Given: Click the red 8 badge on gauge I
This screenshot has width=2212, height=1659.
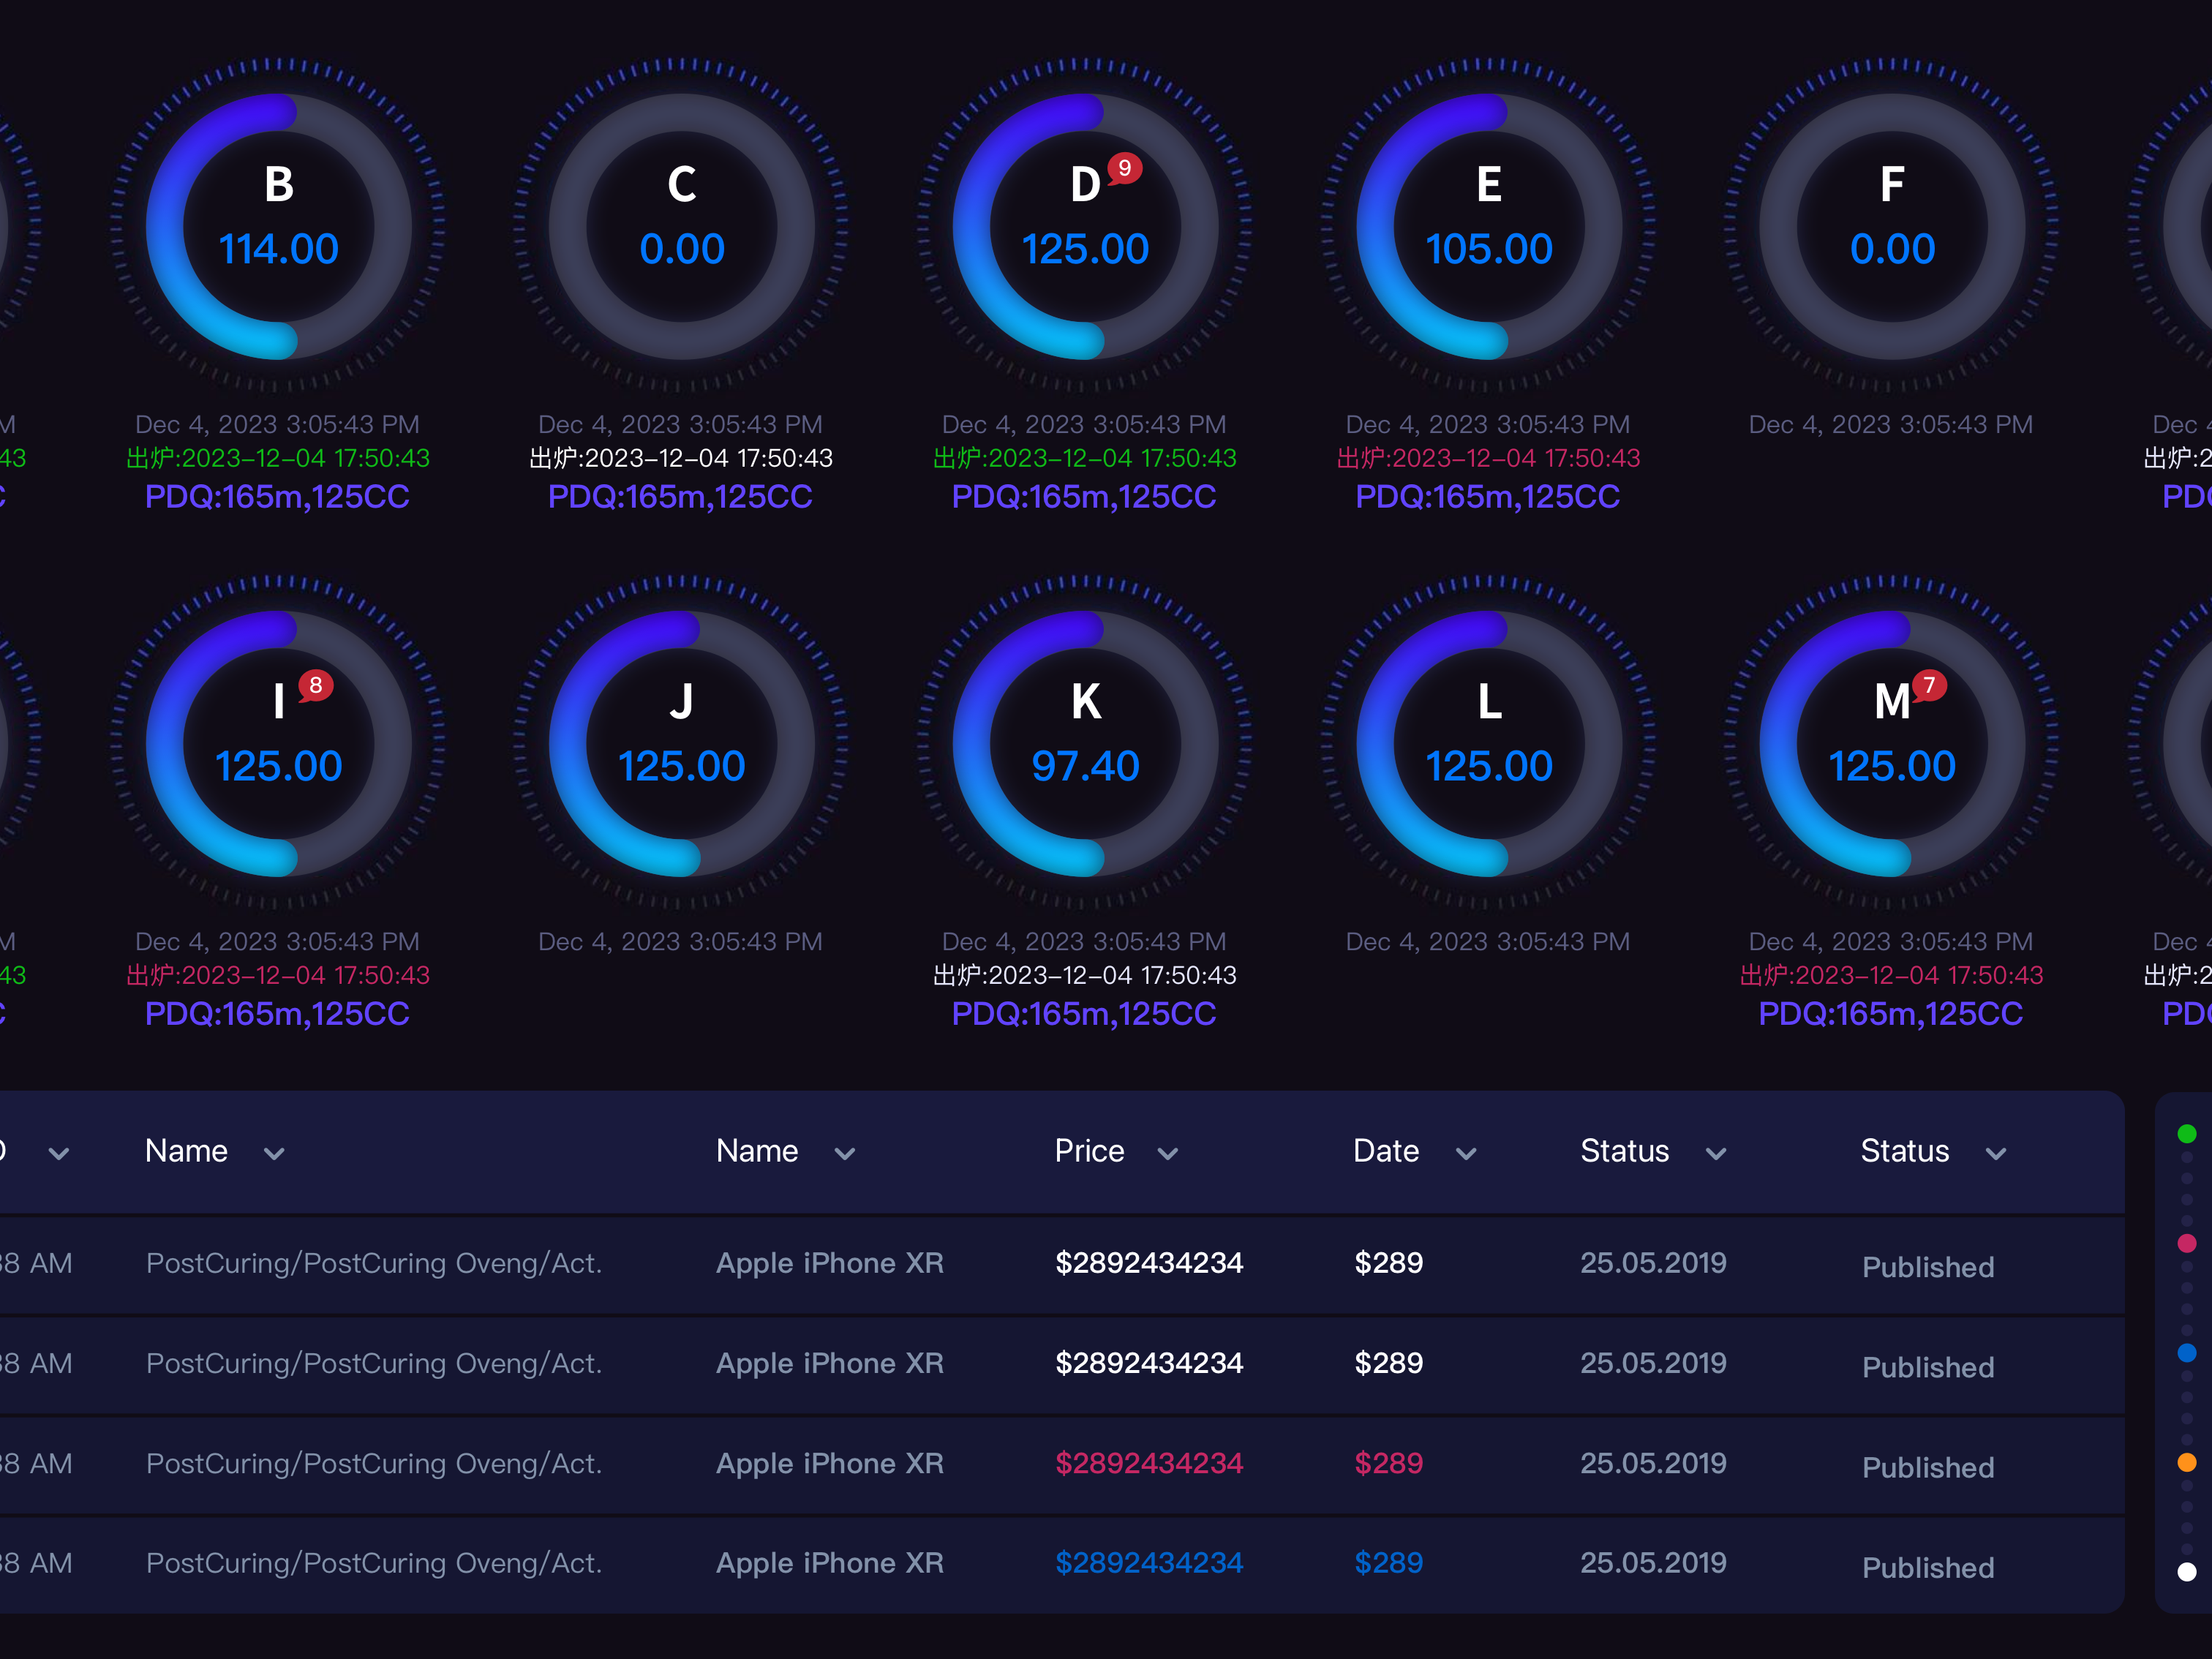Looking at the screenshot, I should [316, 685].
